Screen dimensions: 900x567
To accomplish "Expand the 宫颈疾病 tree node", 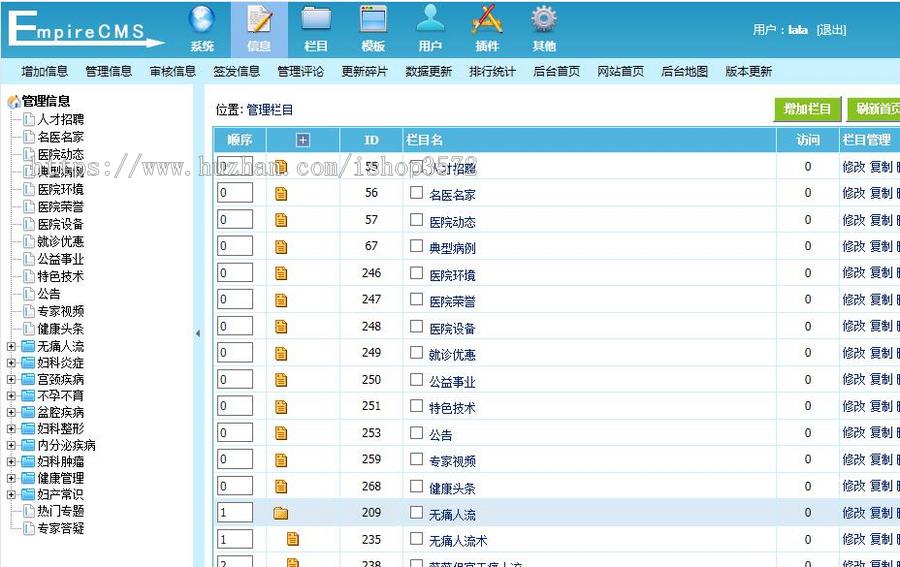I will [x=11, y=379].
